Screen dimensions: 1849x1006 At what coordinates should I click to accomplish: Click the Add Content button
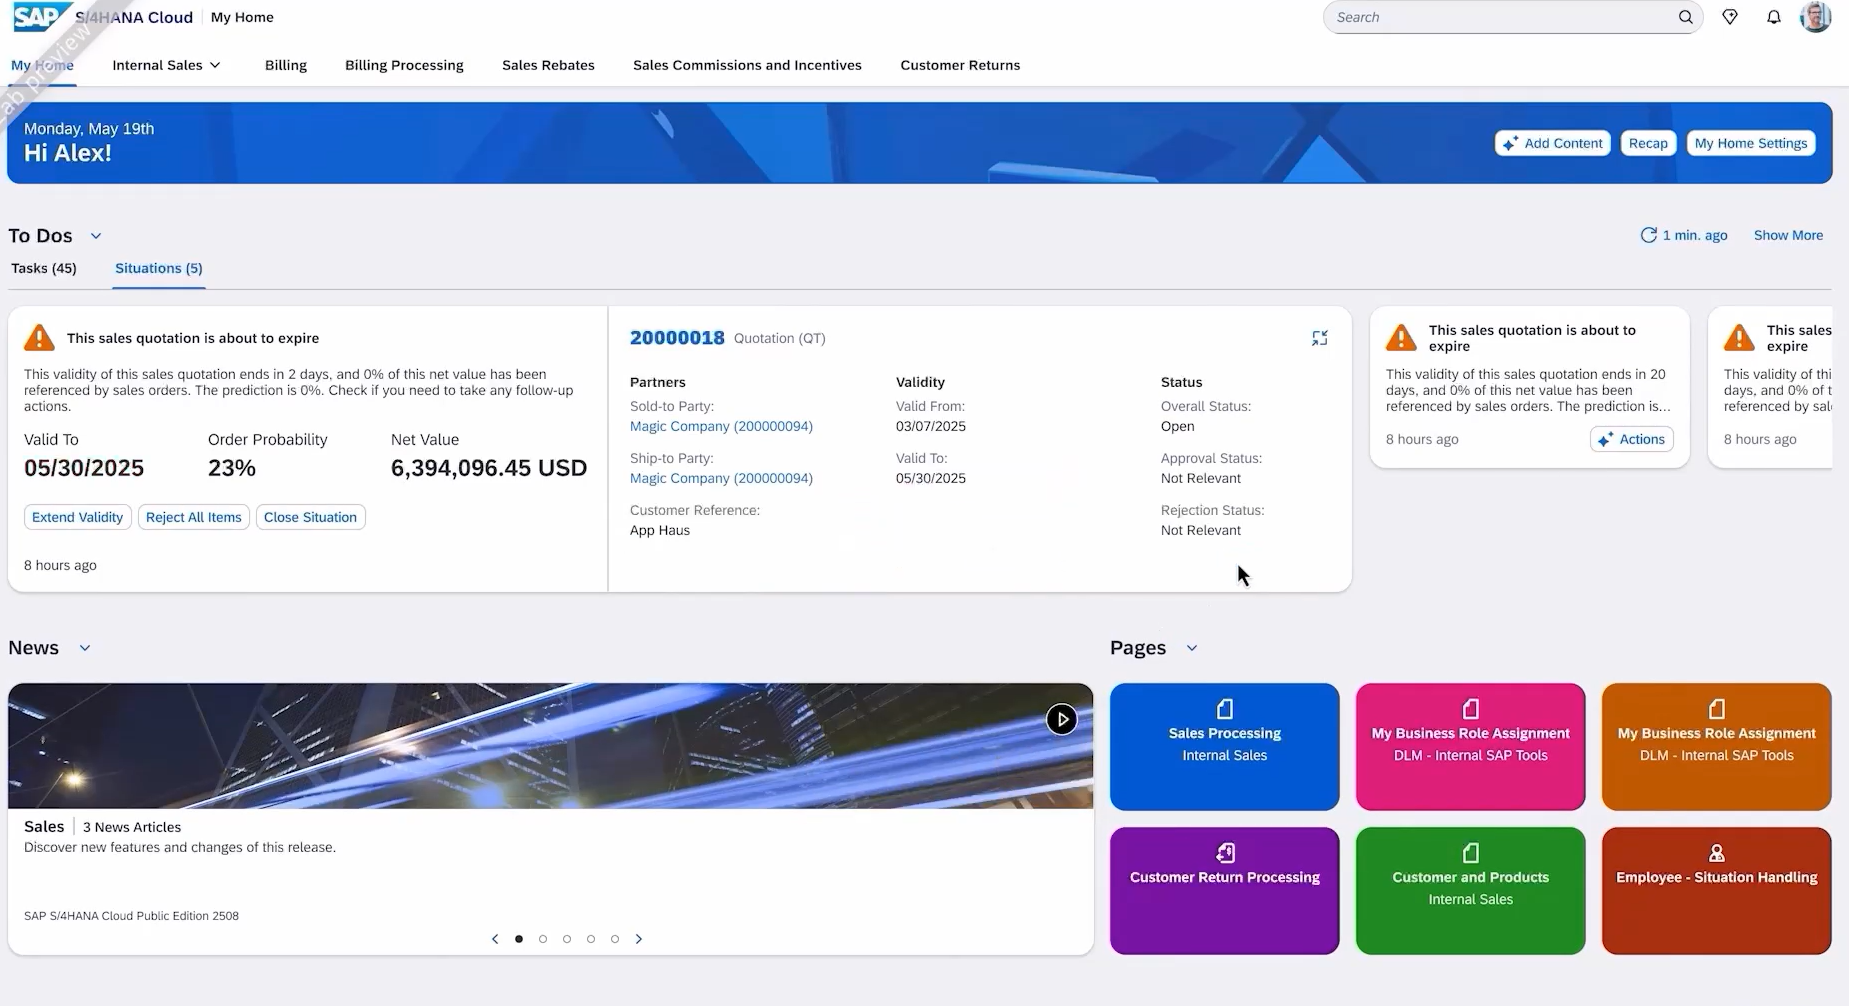click(1553, 143)
